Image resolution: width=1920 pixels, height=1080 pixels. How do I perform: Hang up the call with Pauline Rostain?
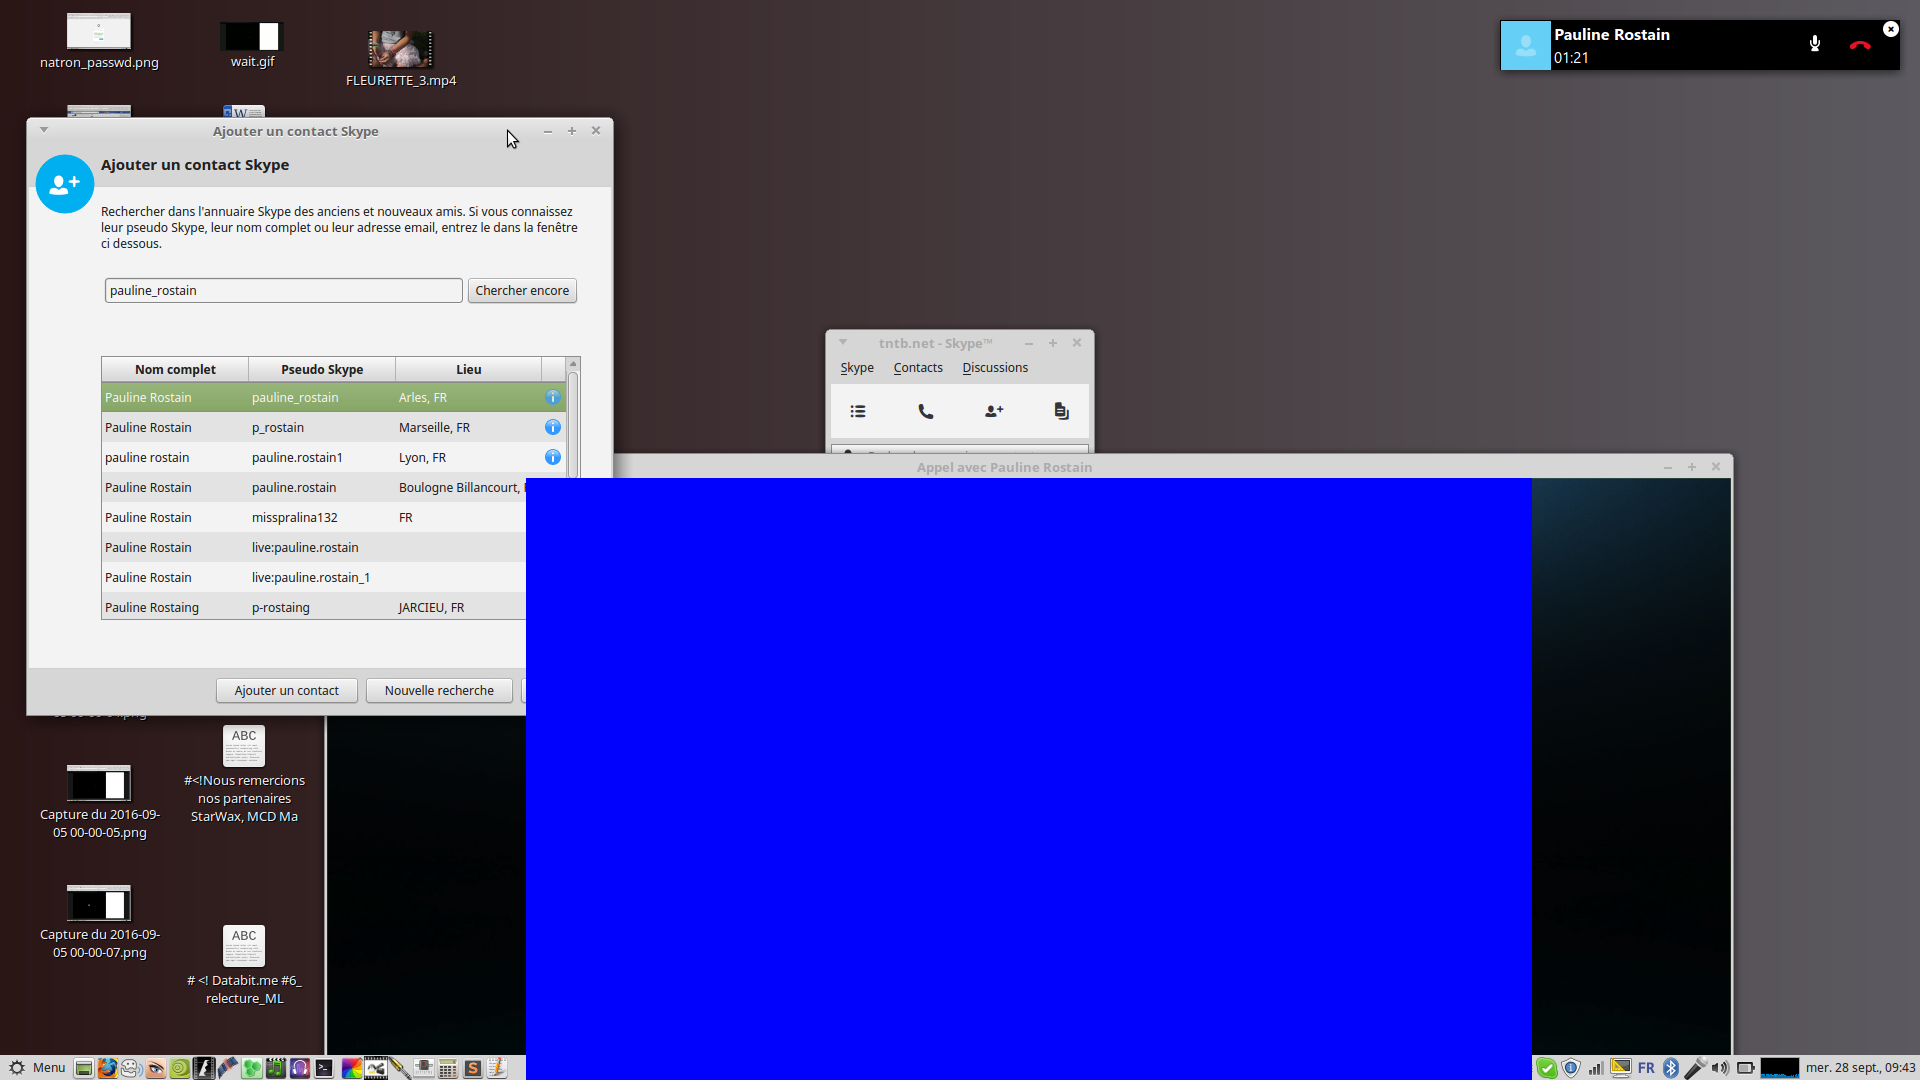coord(1860,45)
